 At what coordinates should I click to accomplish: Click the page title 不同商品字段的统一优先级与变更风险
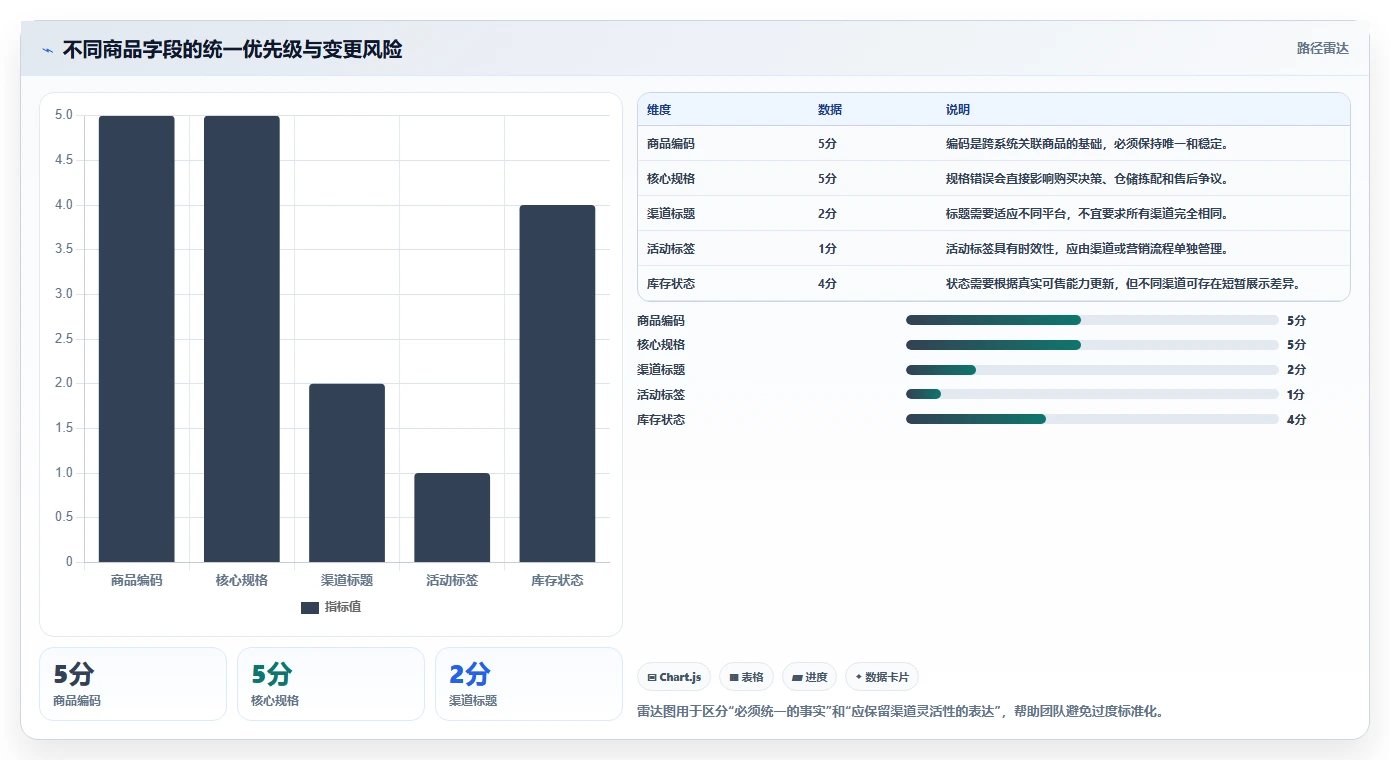[233, 50]
